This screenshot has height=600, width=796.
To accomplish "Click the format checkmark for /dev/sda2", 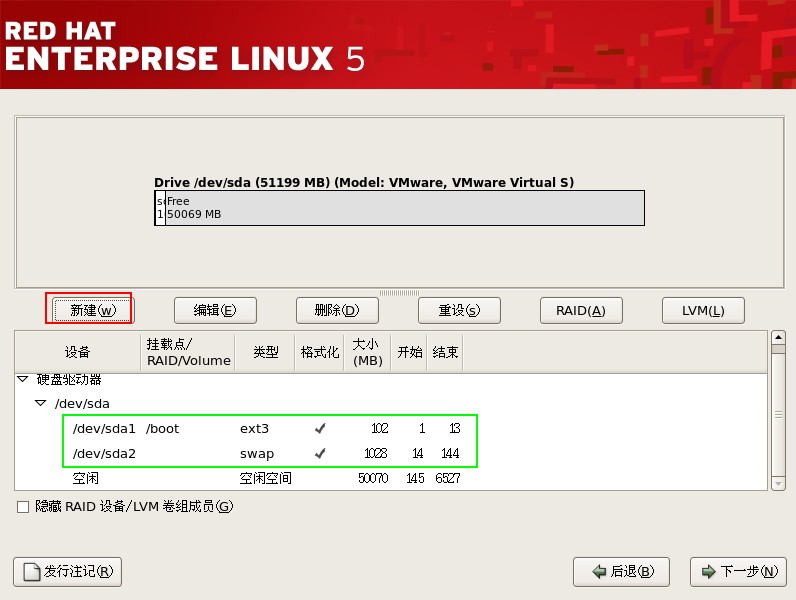I will pyautogui.click(x=320, y=453).
